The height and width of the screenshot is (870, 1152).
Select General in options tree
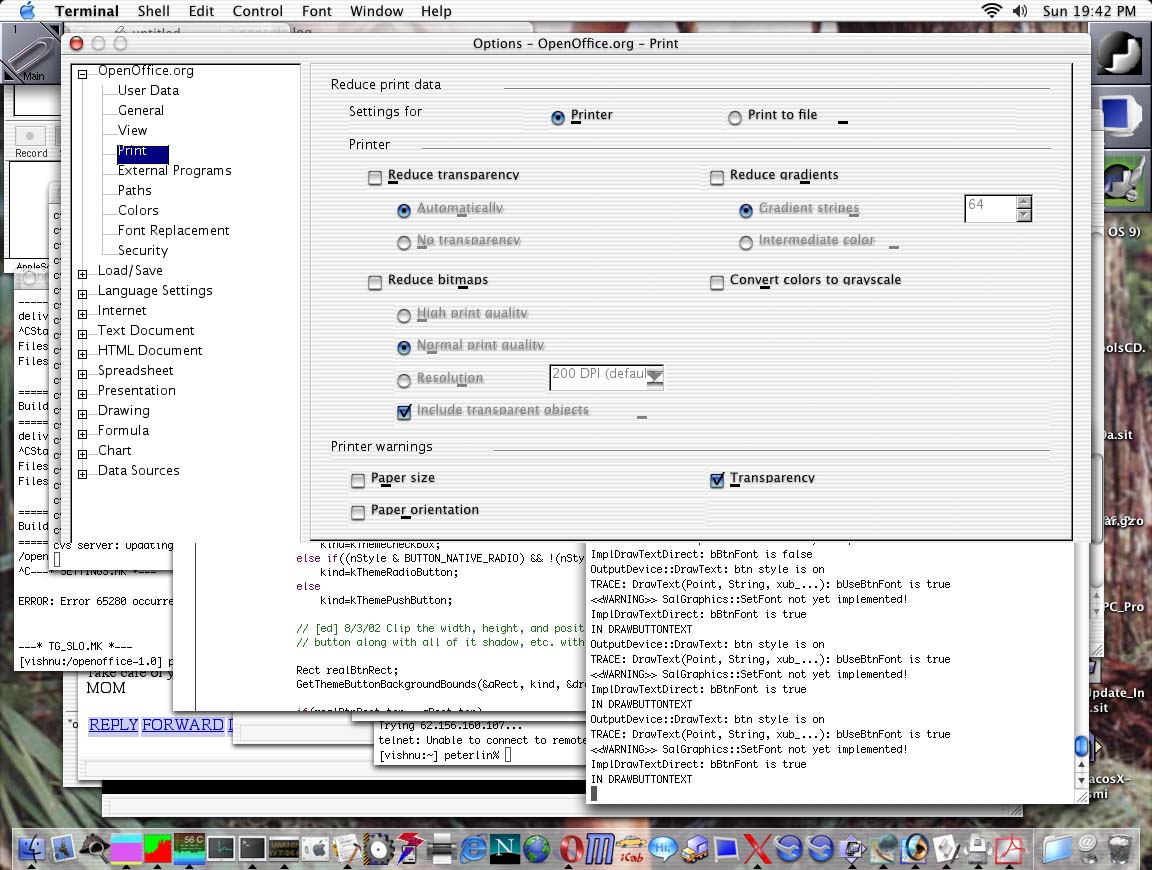tap(141, 110)
